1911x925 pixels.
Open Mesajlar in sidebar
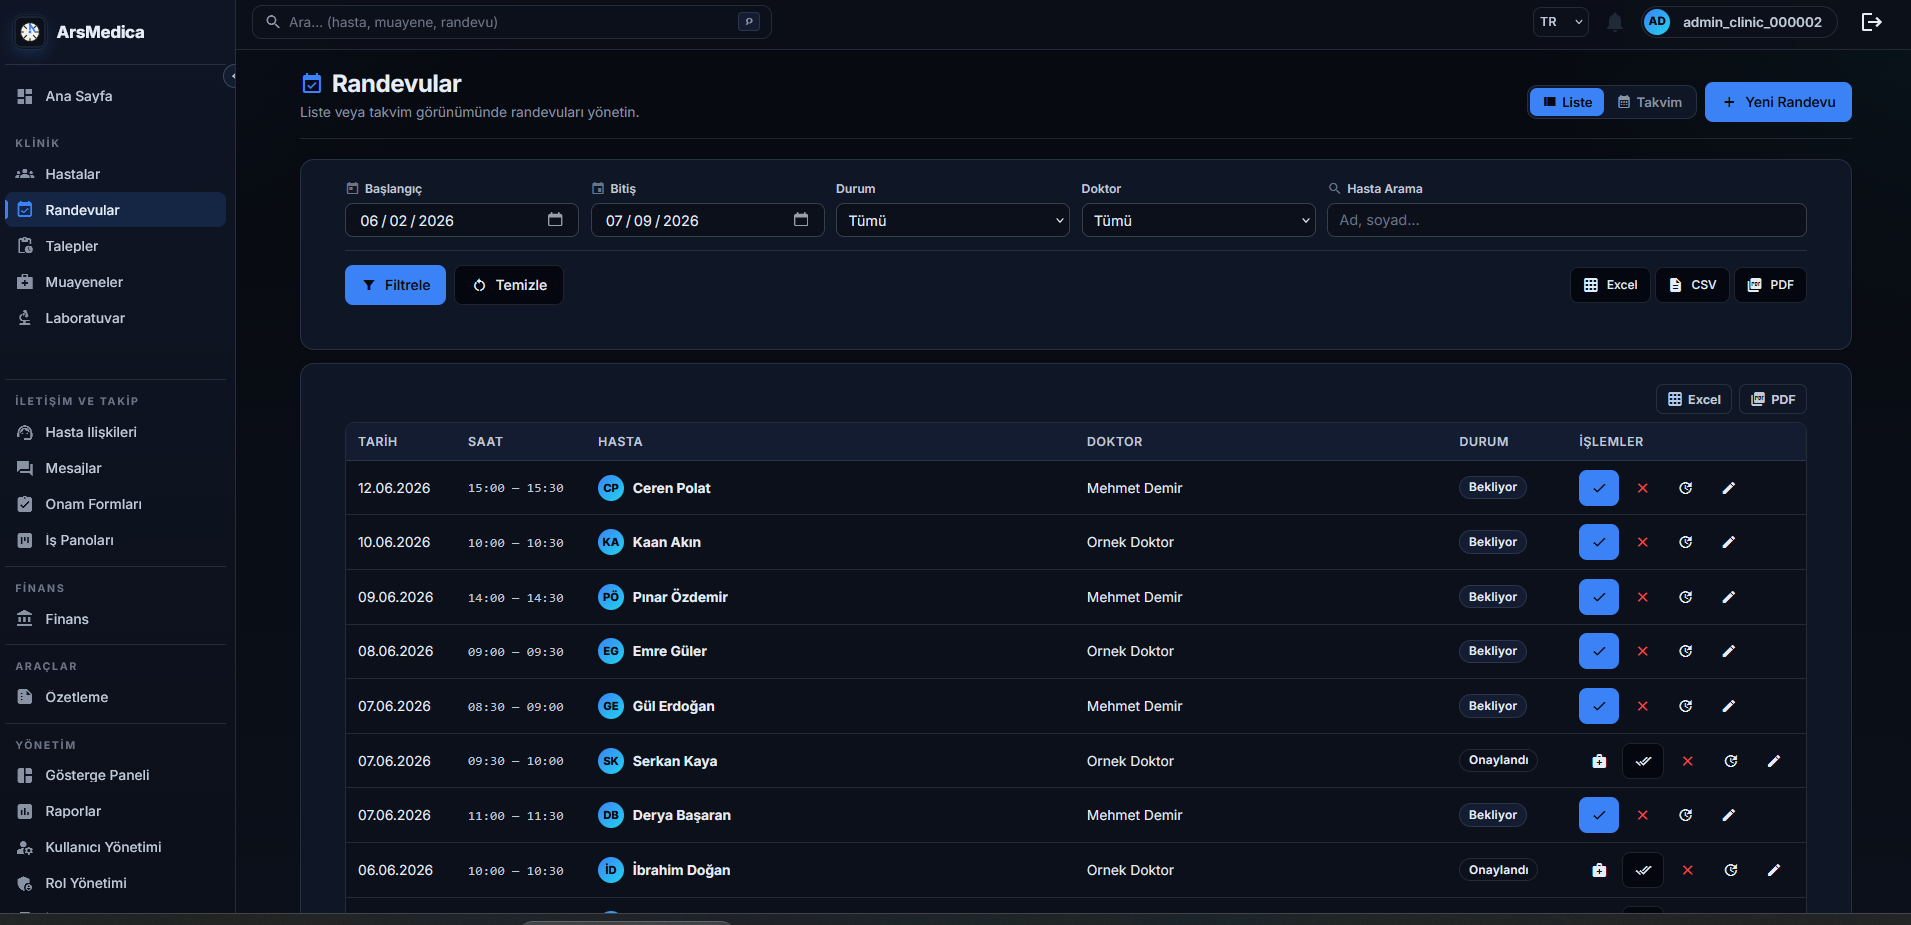[x=115, y=468]
